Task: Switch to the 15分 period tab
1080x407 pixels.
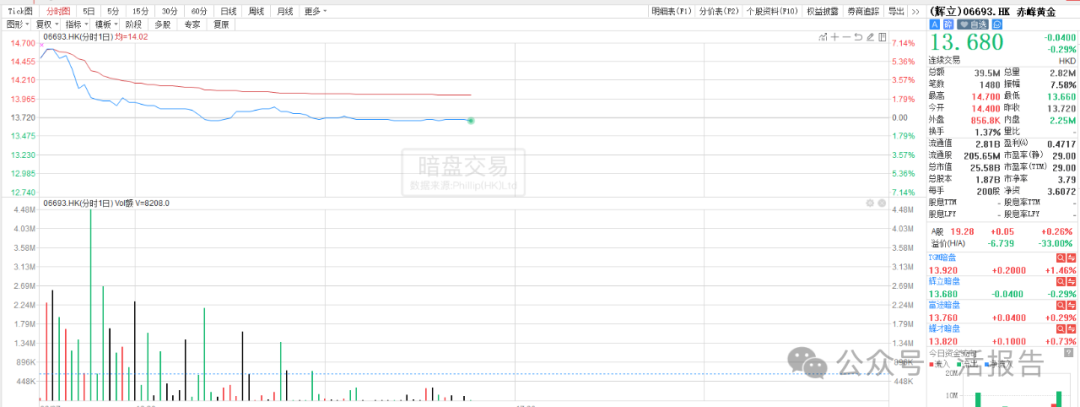Action: (x=140, y=11)
